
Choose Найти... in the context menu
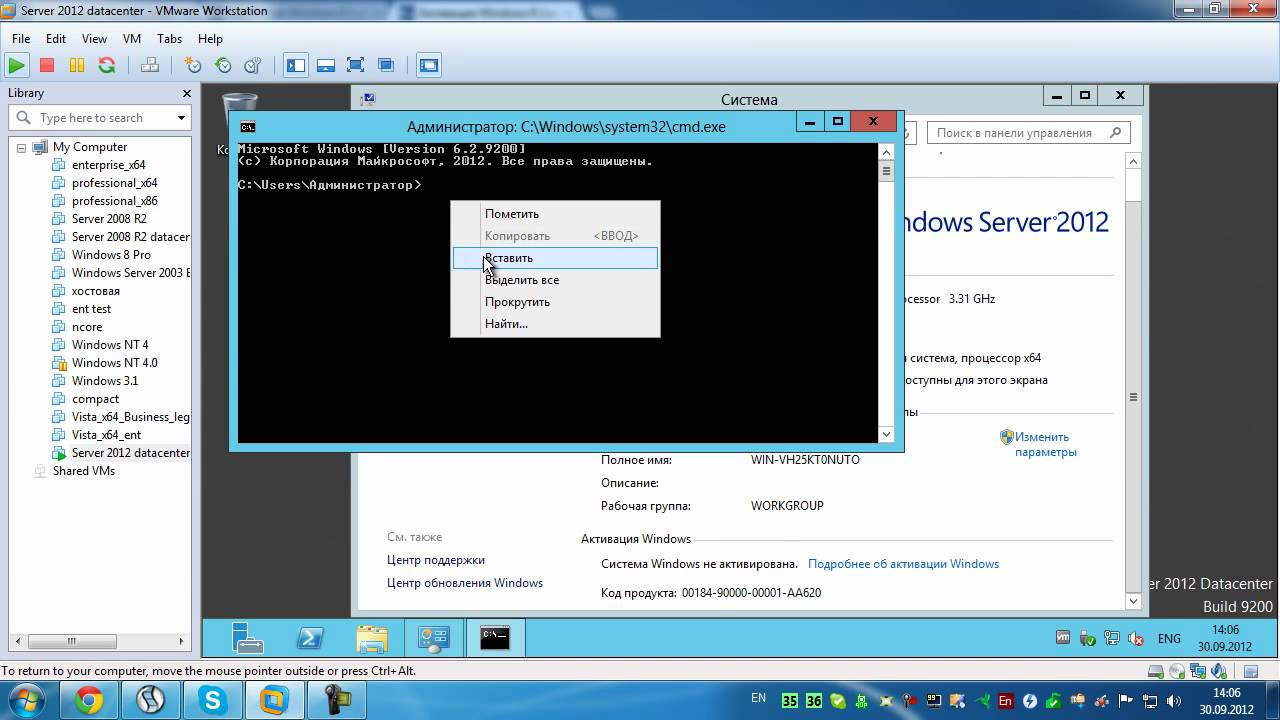pos(555,324)
